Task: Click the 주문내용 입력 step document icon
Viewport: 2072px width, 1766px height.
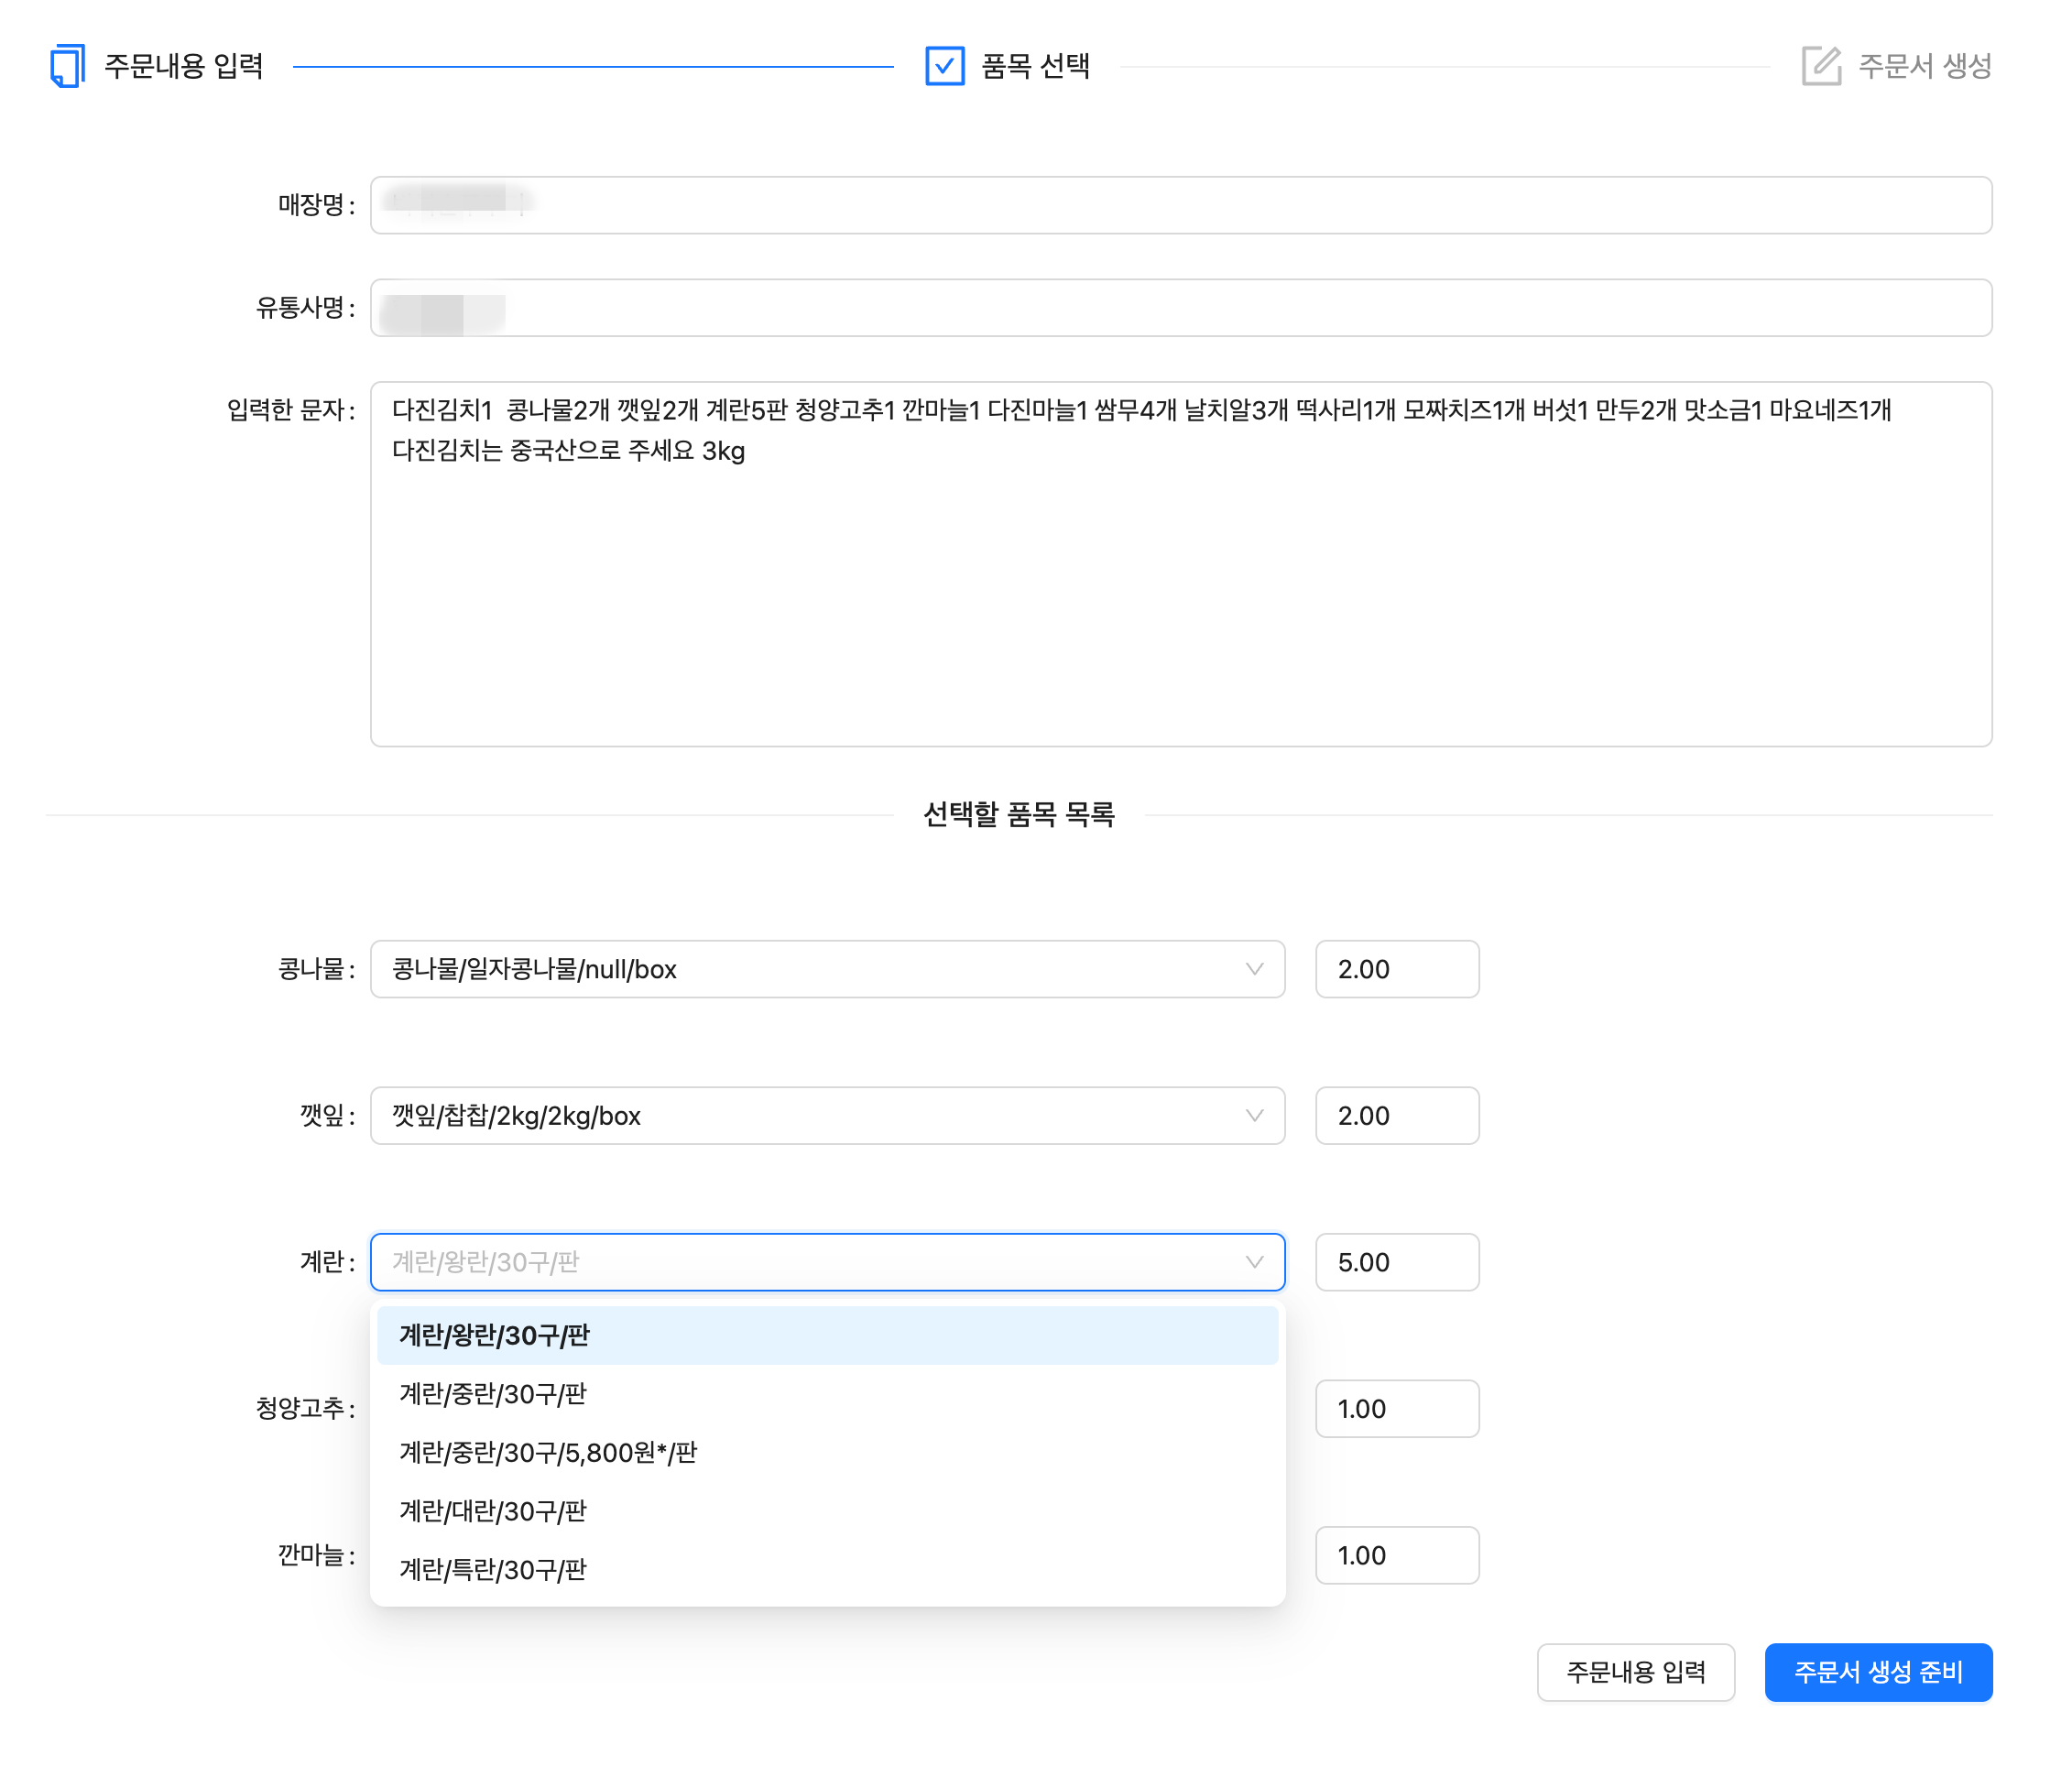Action: coord(67,66)
